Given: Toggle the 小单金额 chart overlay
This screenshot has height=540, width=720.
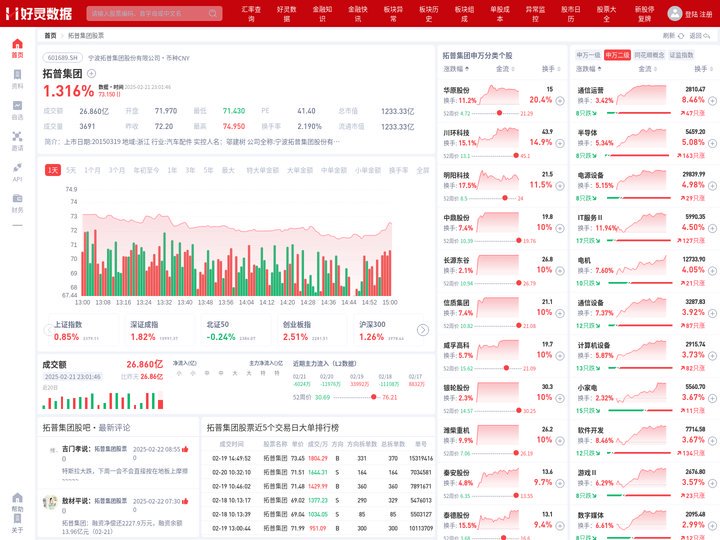Looking at the screenshot, I should point(368,170).
